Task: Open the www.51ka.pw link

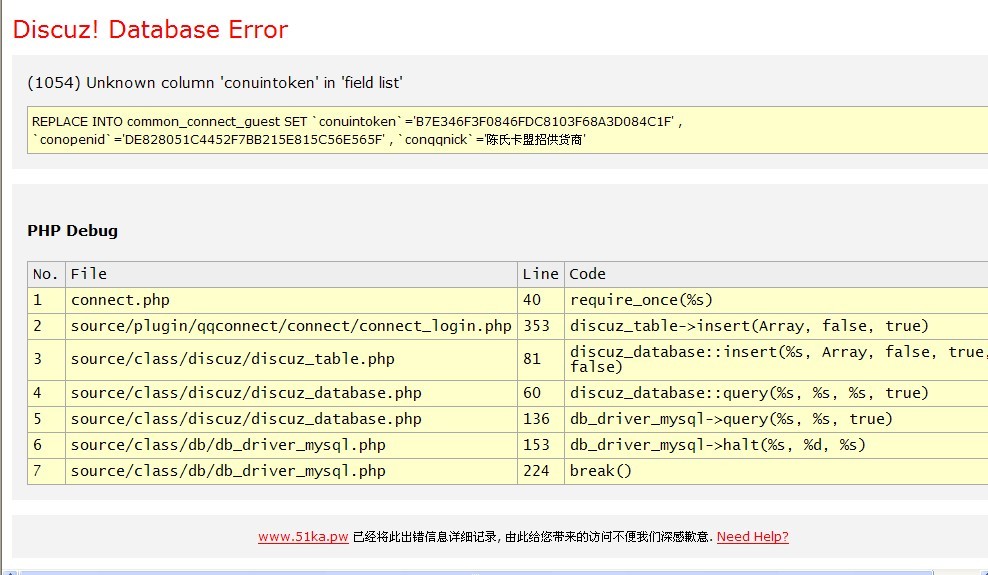Action: click(303, 537)
